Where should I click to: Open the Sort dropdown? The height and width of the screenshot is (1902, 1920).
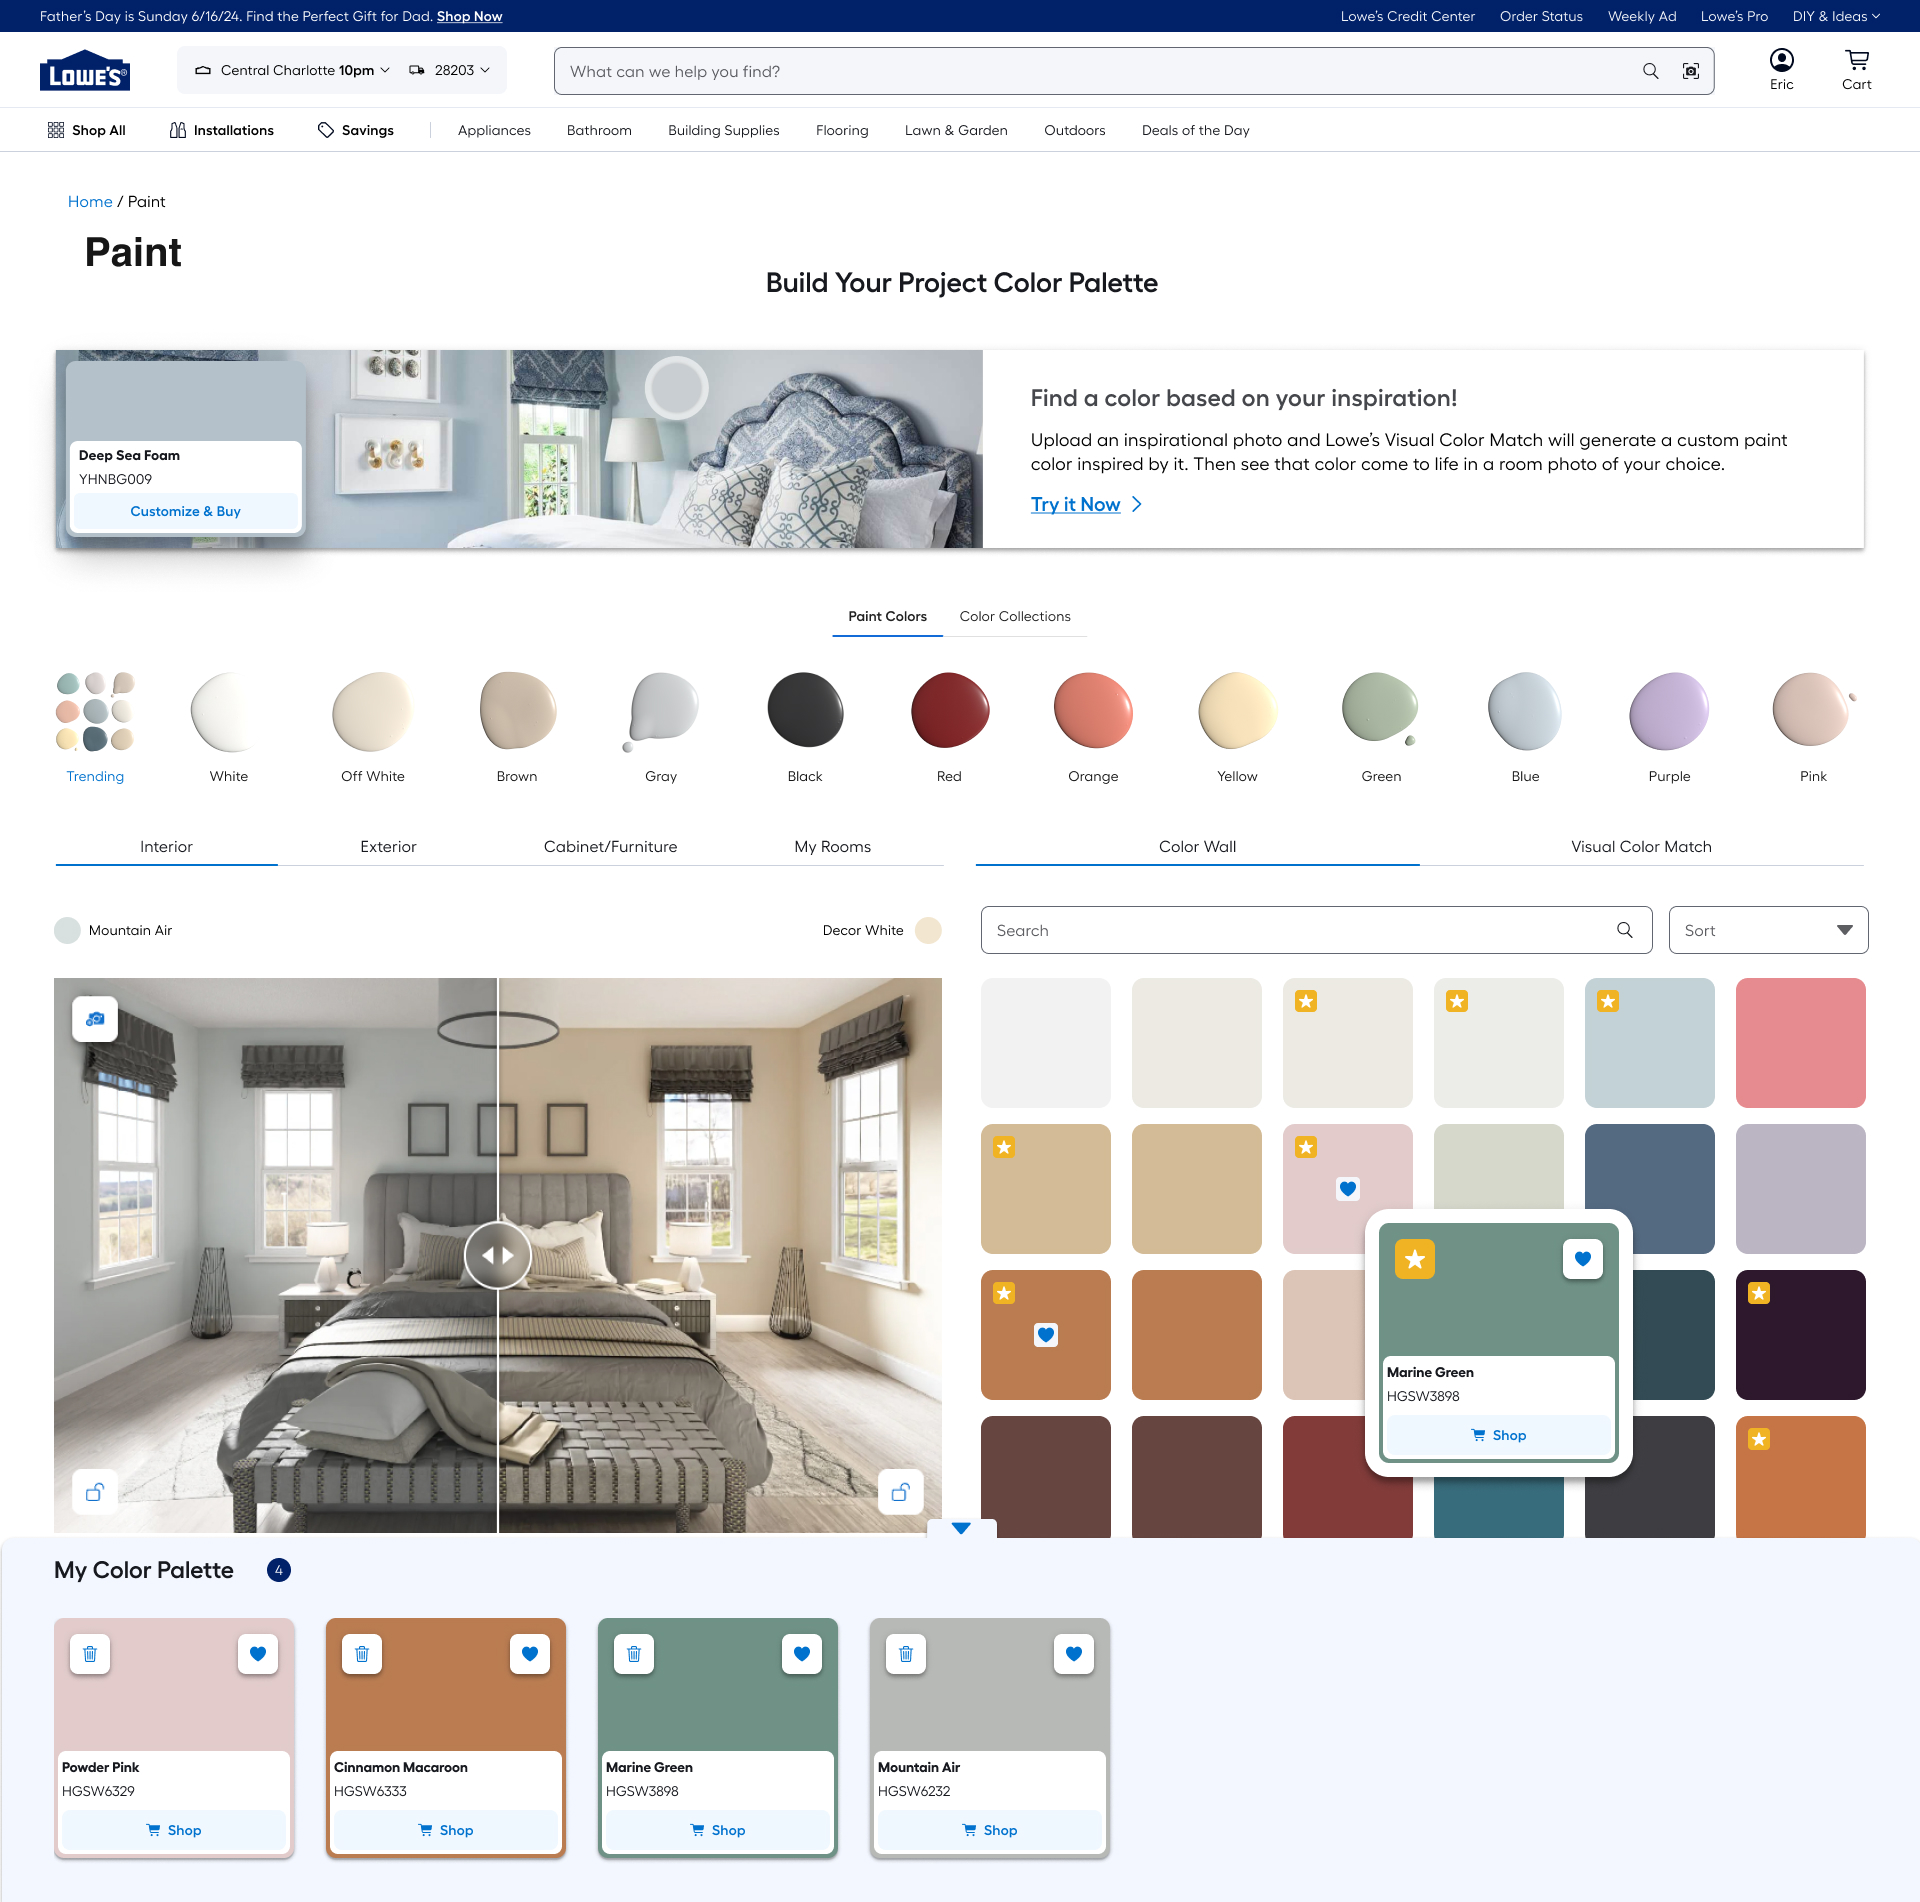click(1768, 930)
